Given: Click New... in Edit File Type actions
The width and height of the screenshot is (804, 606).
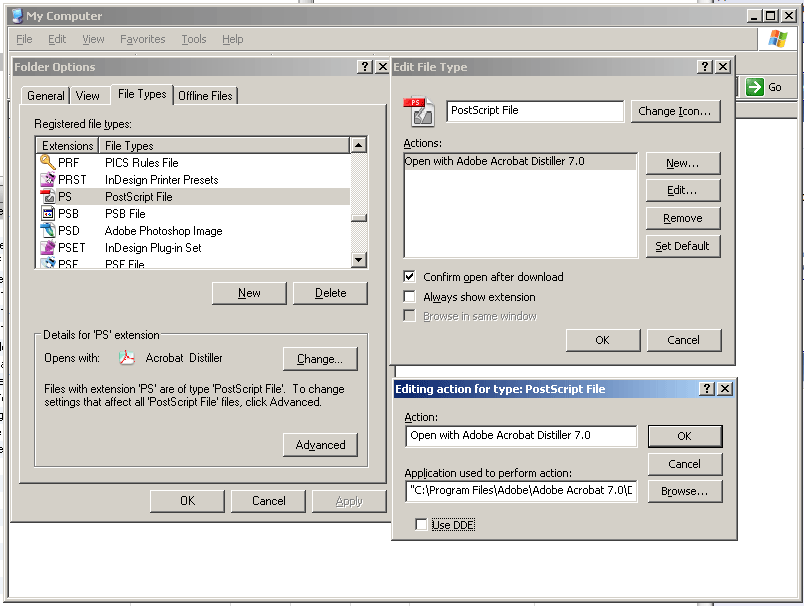Looking at the screenshot, I should 683,164.
